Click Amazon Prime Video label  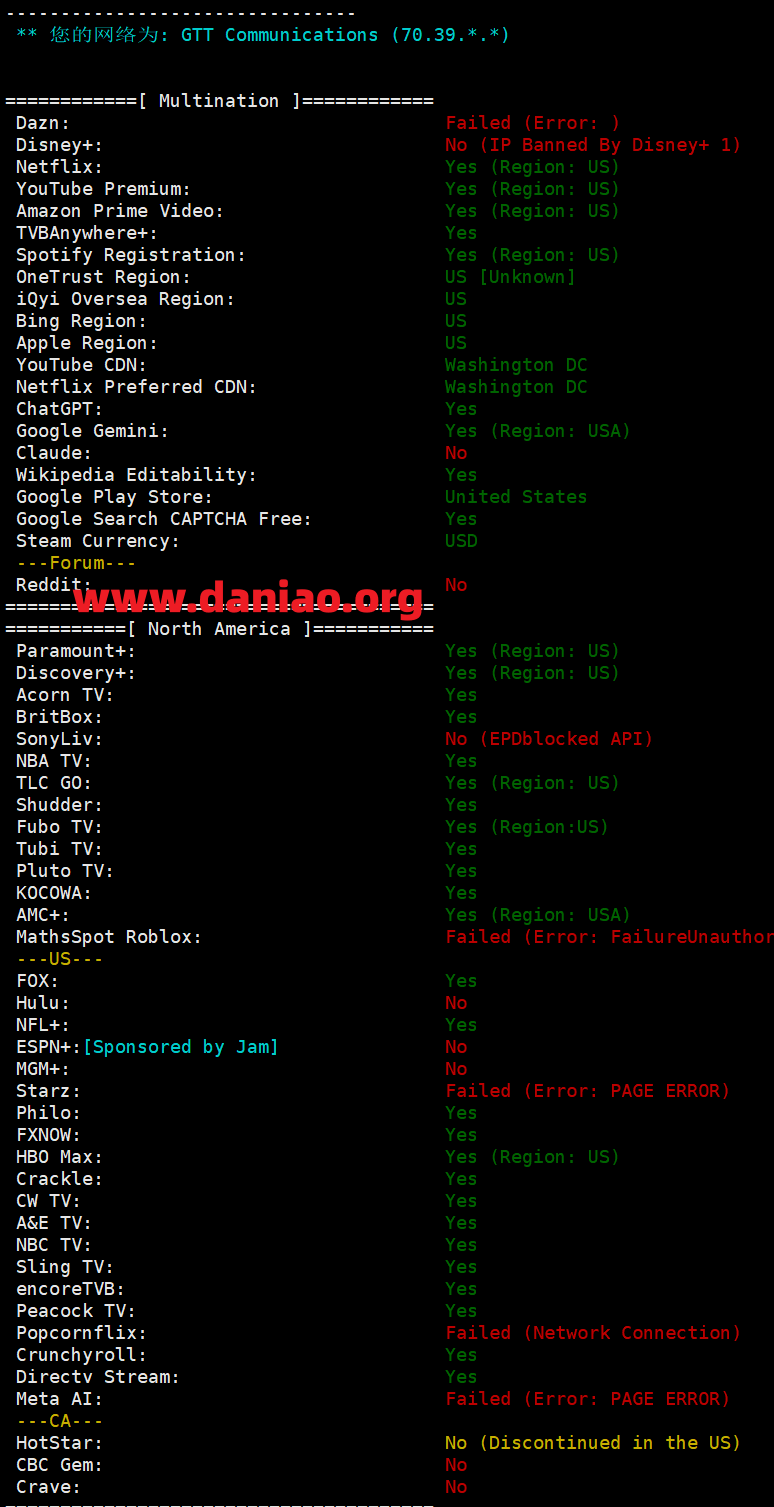click(120, 211)
